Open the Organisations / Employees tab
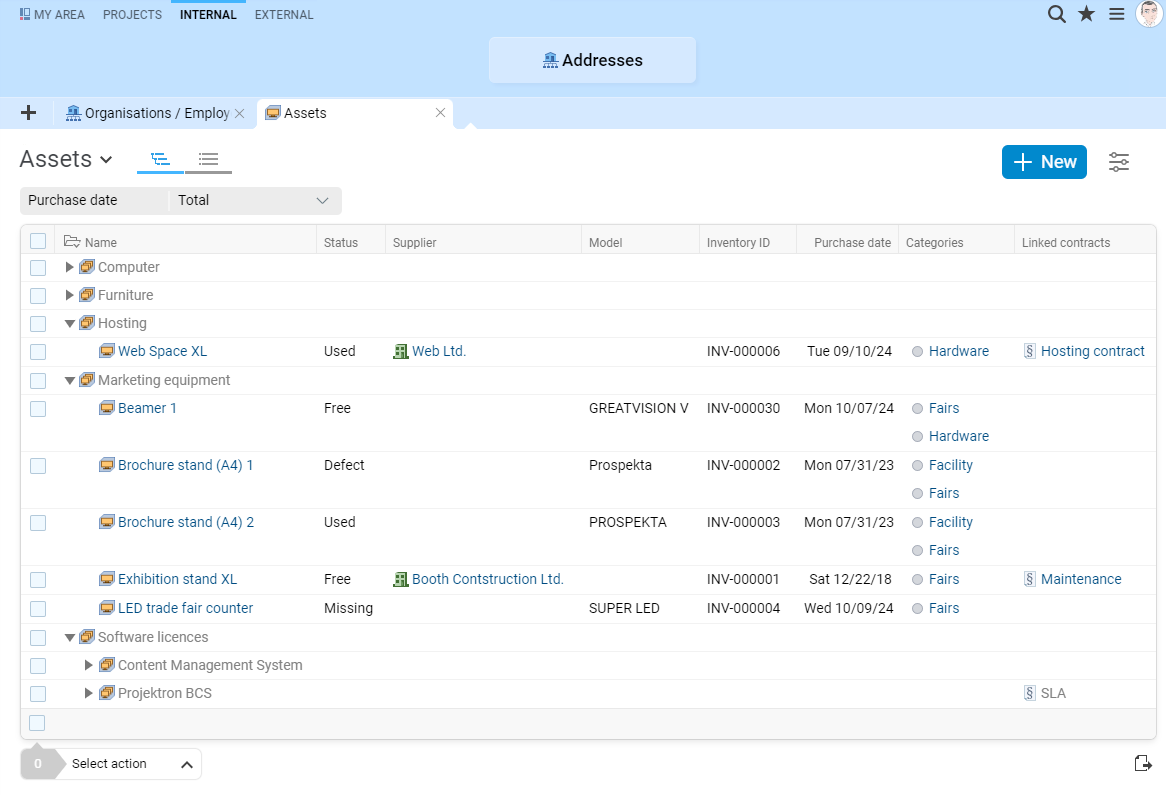The image size is (1166, 795). [148, 113]
